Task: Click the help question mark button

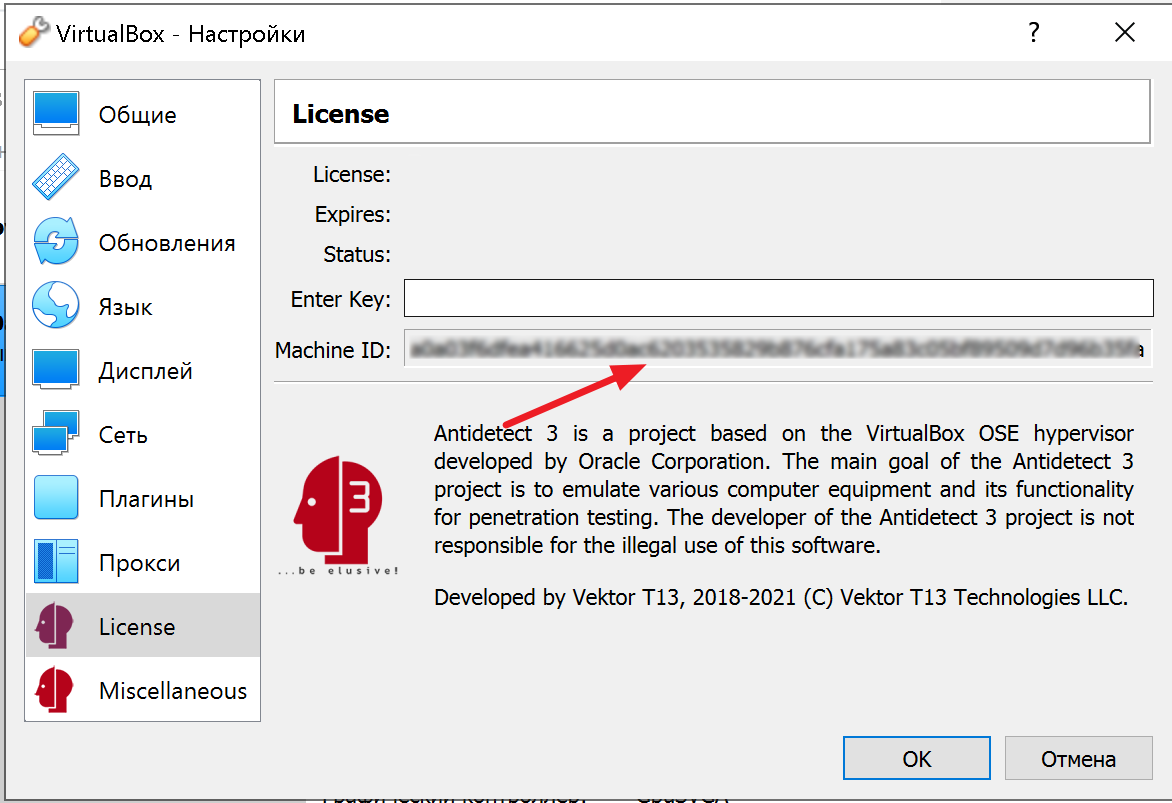Action: 1033,32
